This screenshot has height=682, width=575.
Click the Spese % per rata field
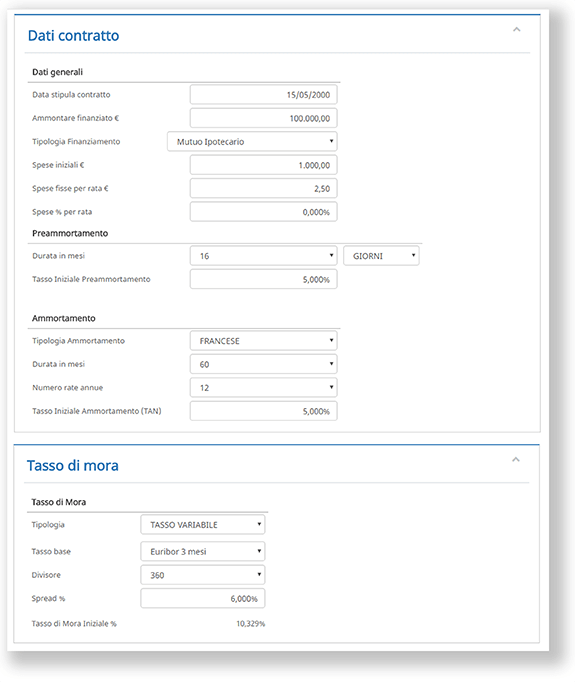pyautogui.click(x=264, y=212)
